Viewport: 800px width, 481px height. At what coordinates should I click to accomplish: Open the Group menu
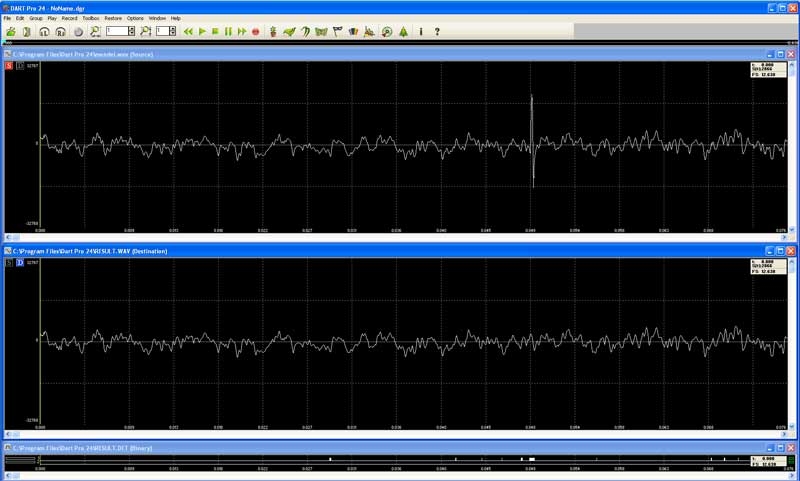click(36, 18)
